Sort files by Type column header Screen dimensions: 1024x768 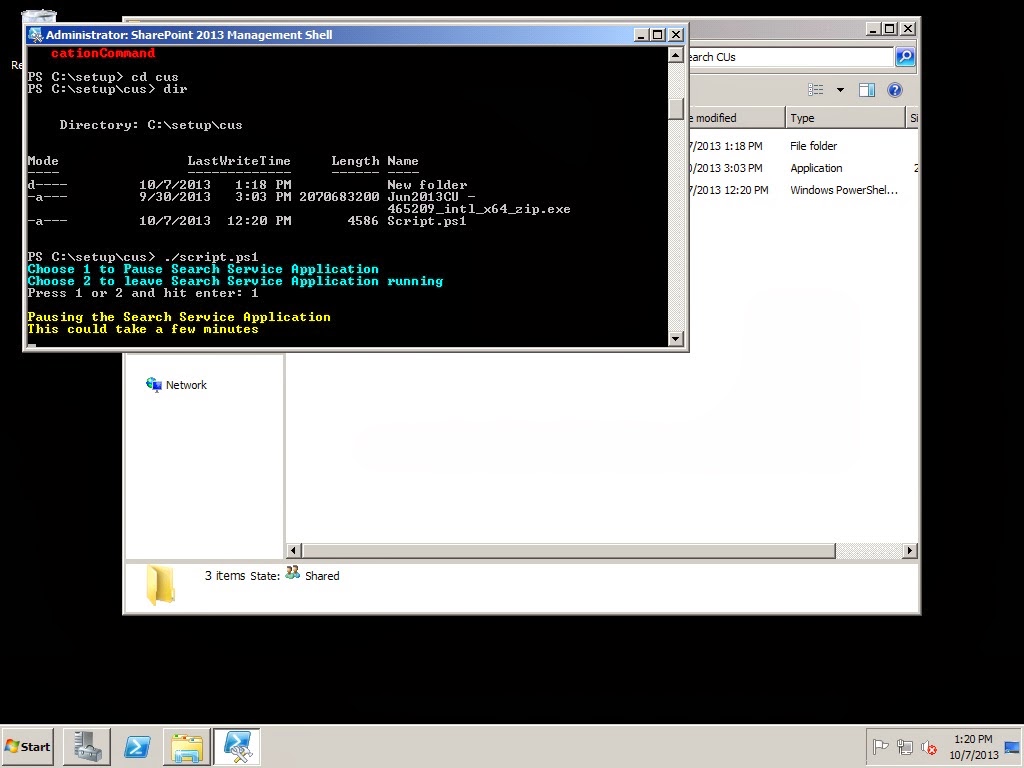(844, 118)
